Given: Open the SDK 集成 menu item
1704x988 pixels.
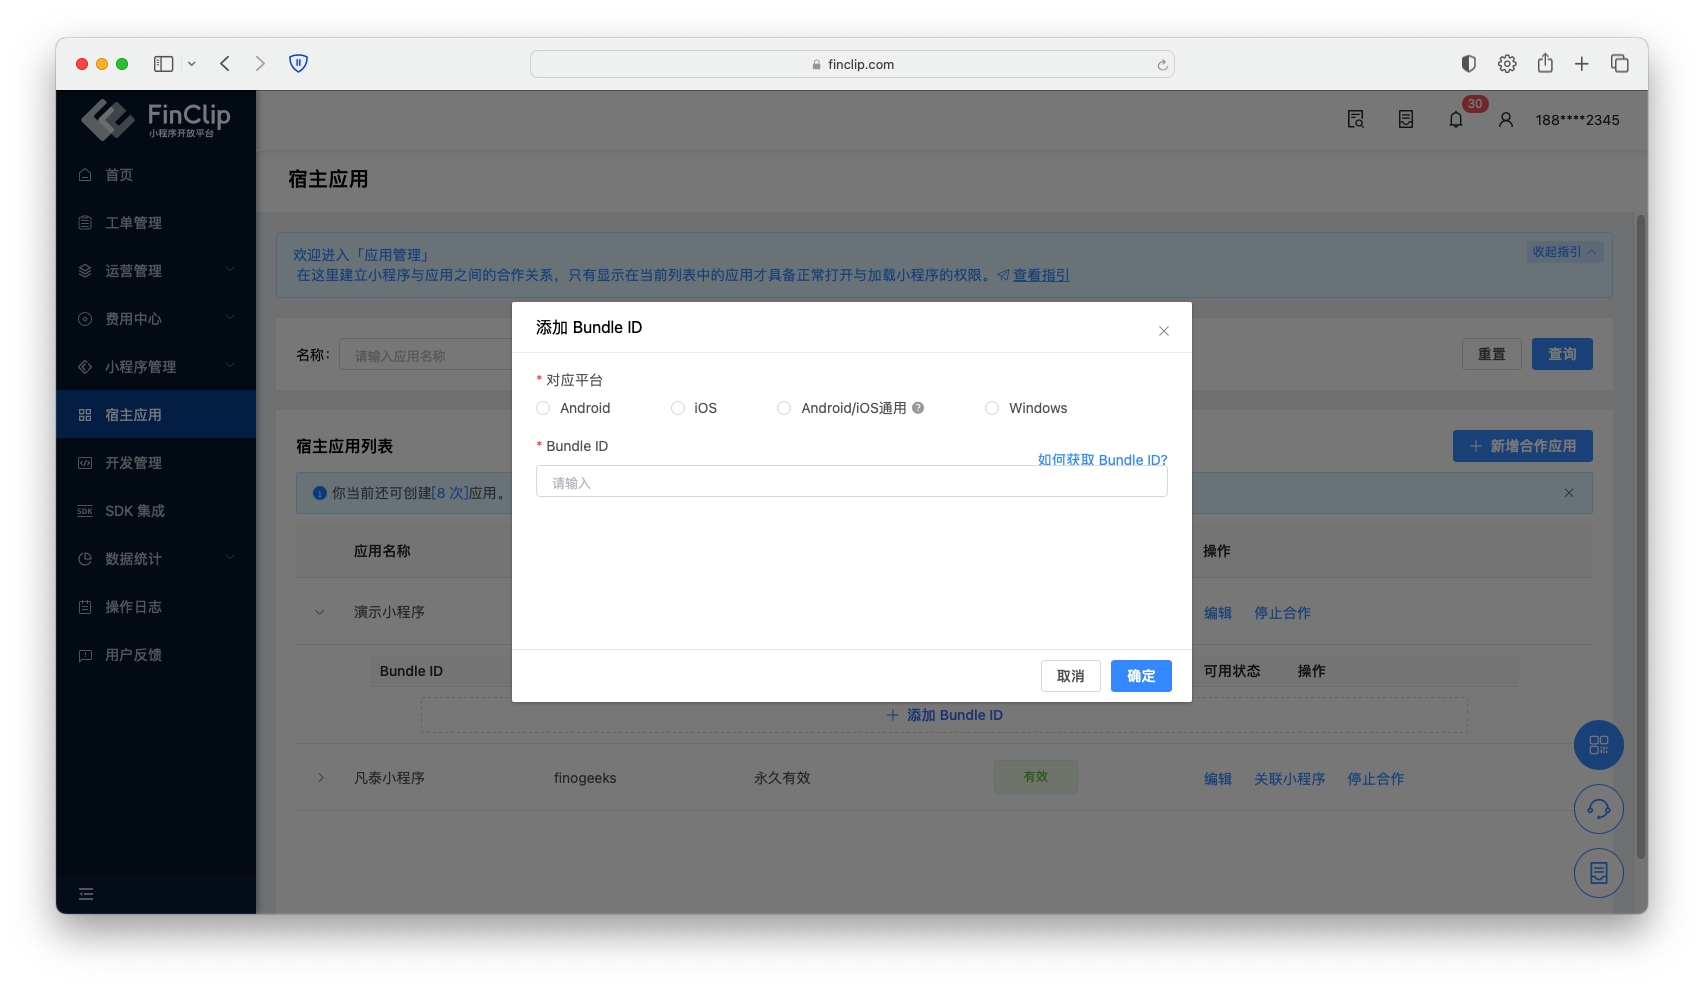Looking at the screenshot, I should coord(135,511).
